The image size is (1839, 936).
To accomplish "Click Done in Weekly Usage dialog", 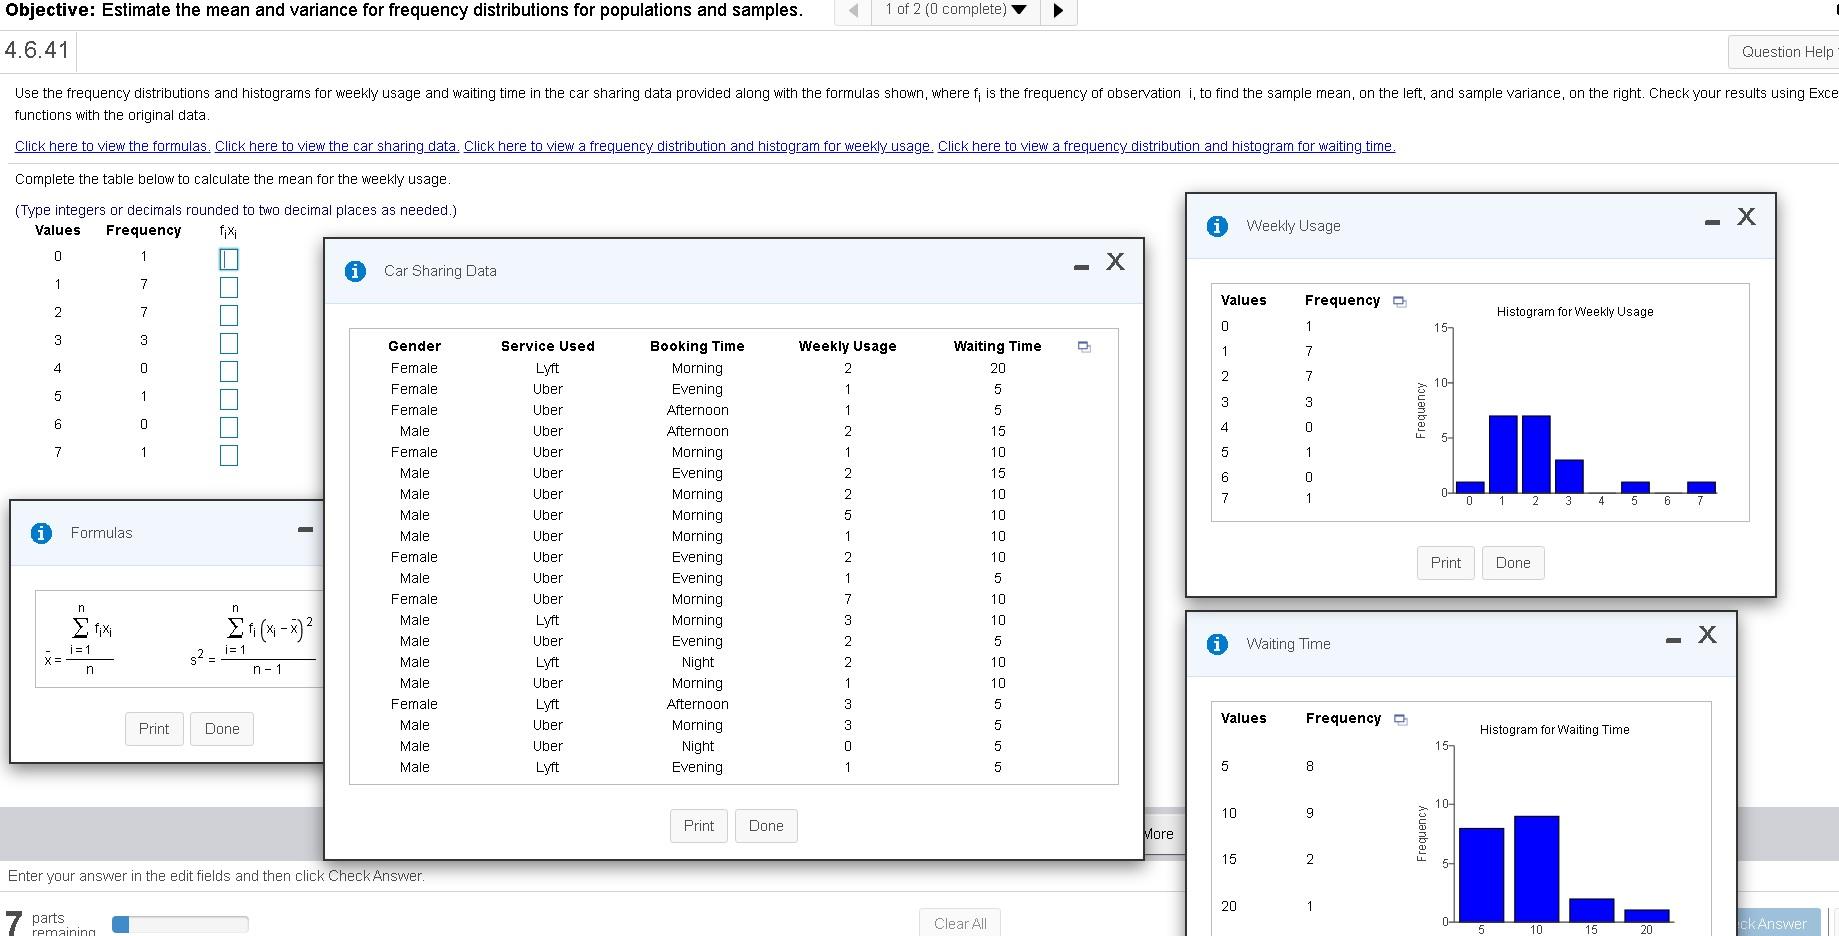I will (1513, 563).
